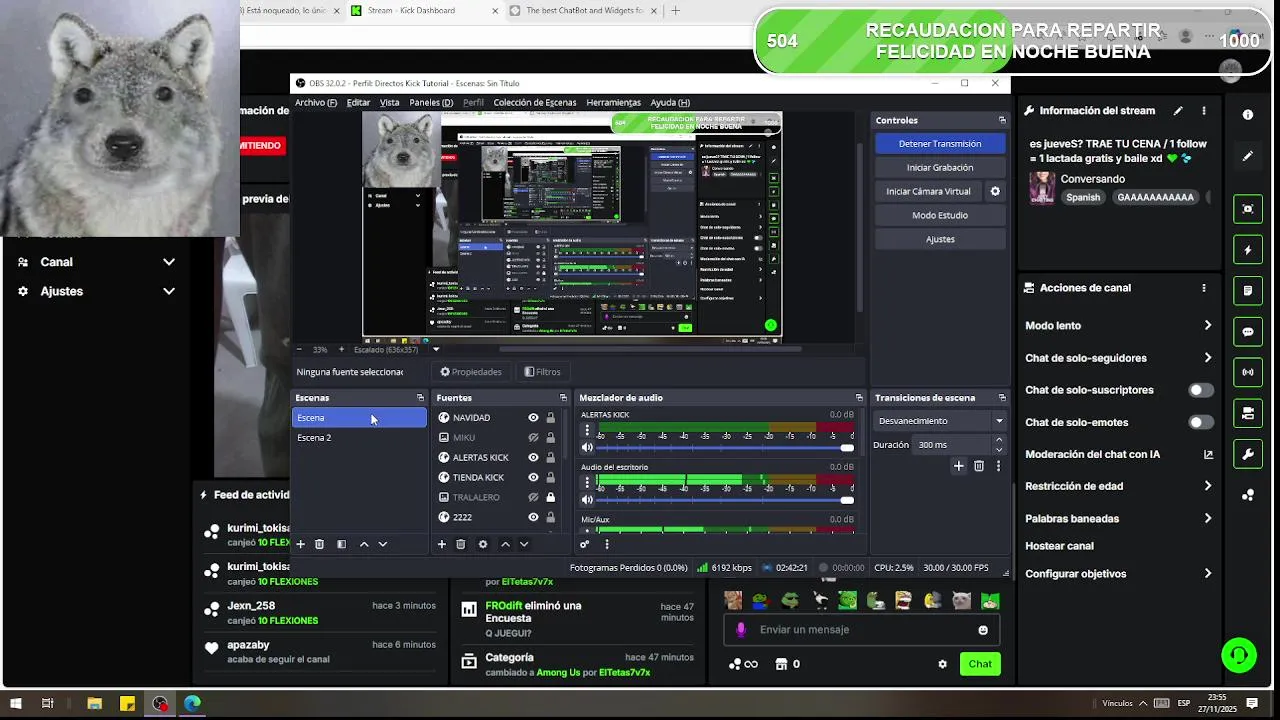
Task: Add a new source in Fuentes panel
Action: [441, 544]
